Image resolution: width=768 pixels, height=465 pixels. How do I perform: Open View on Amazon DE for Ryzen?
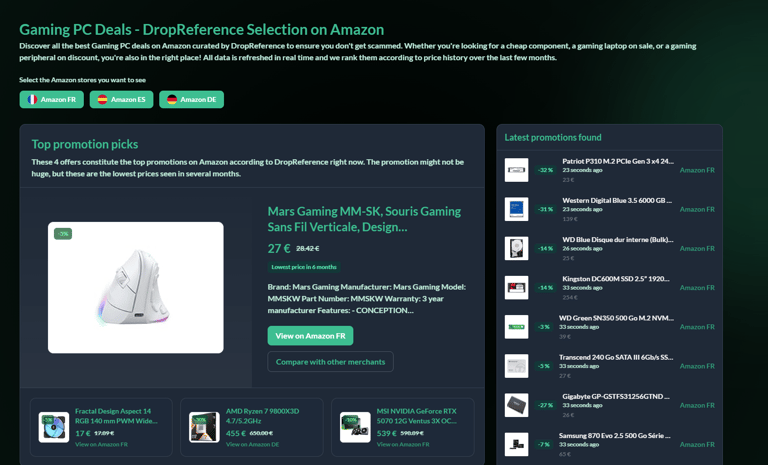coord(252,444)
